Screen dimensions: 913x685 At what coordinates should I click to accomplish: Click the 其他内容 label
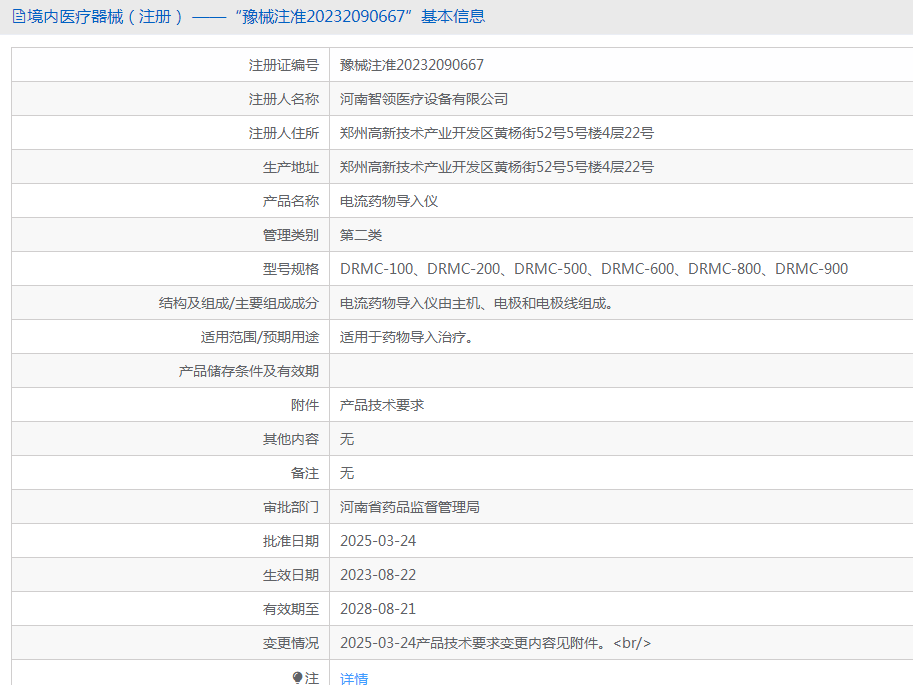click(x=291, y=439)
